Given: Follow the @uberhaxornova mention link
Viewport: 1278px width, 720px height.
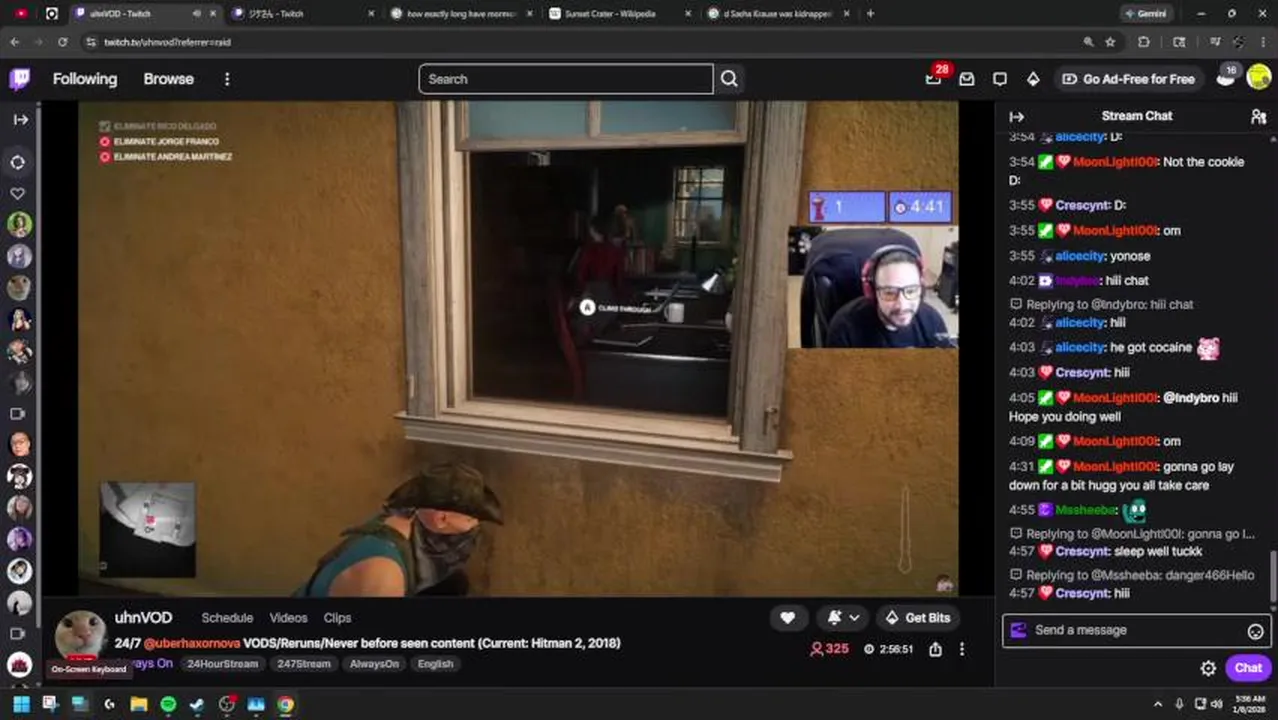Looking at the screenshot, I should (192, 643).
